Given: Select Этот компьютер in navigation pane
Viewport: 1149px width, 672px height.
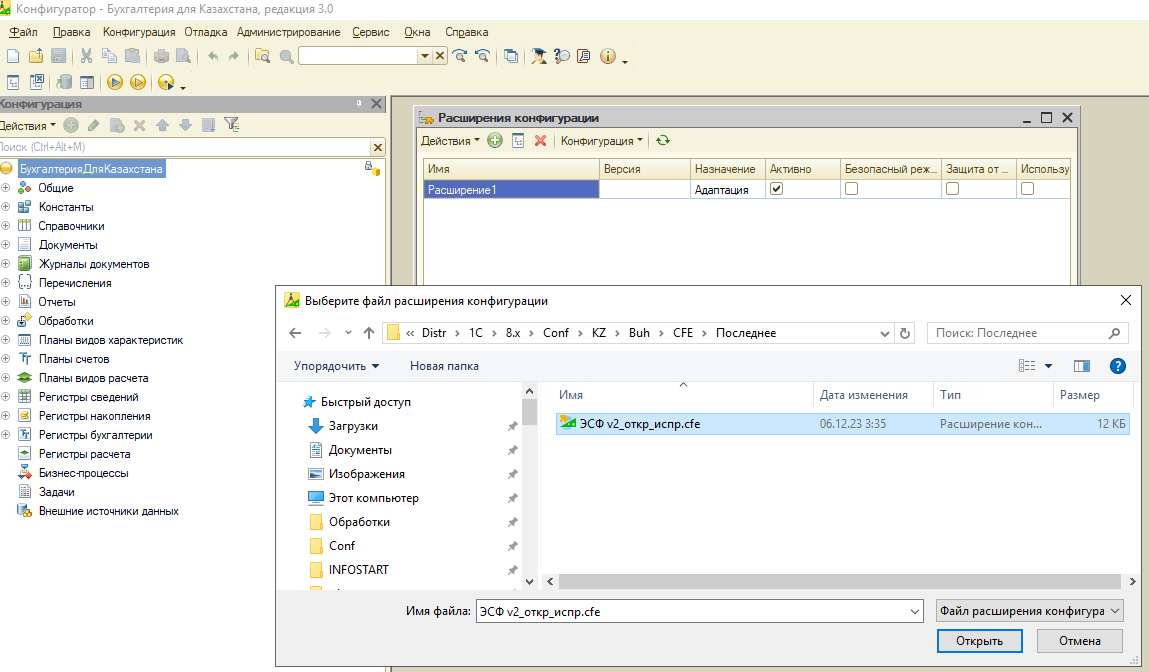Looking at the screenshot, I should pyautogui.click(x=374, y=498).
